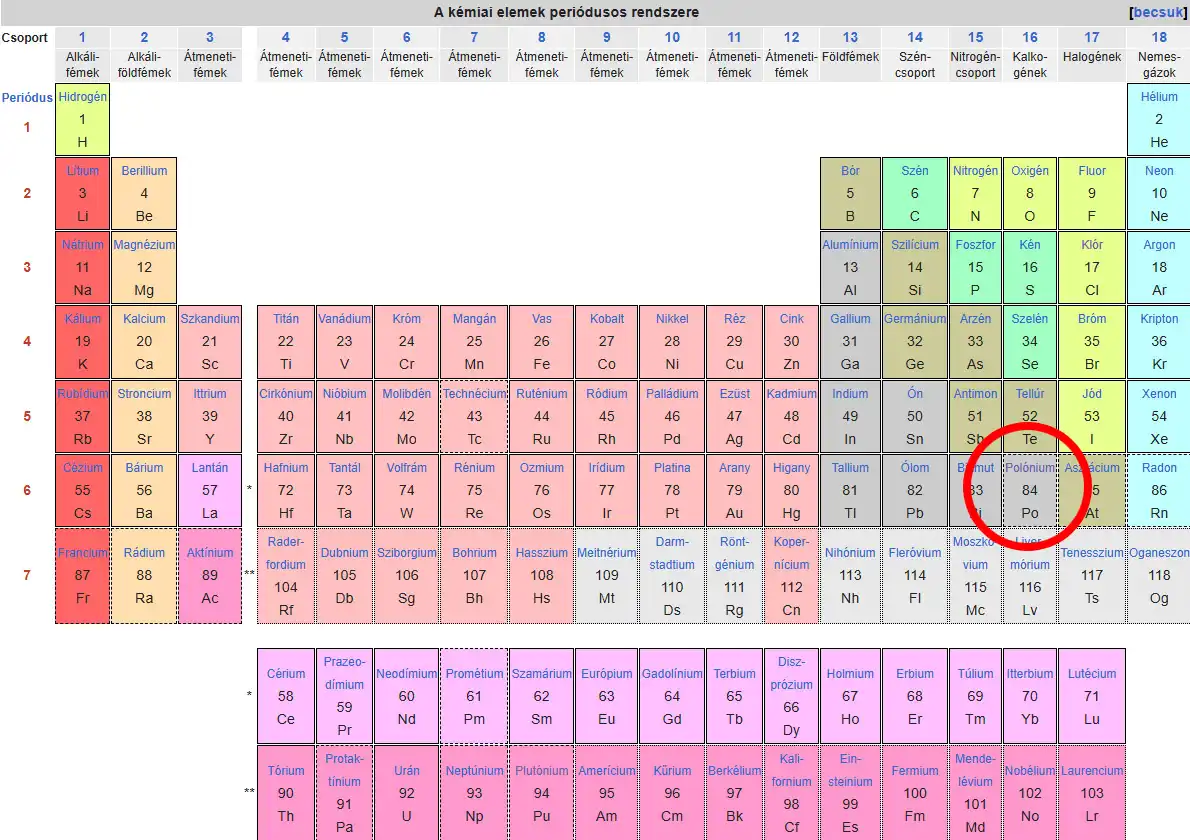1190x840 pixels.
Task: Open the Oganeszon element link
Action: point(1159,552)
